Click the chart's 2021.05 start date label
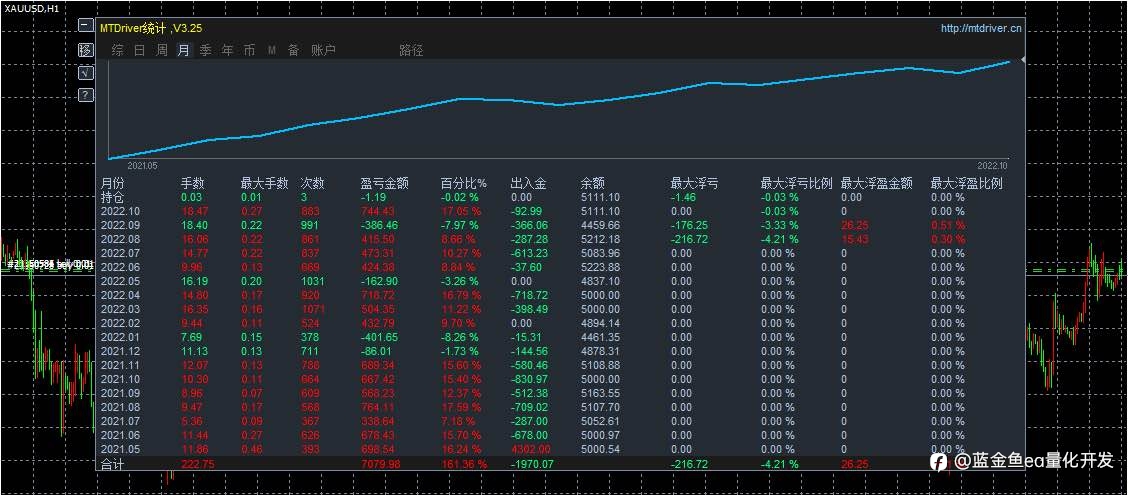 tap(142, 165)
